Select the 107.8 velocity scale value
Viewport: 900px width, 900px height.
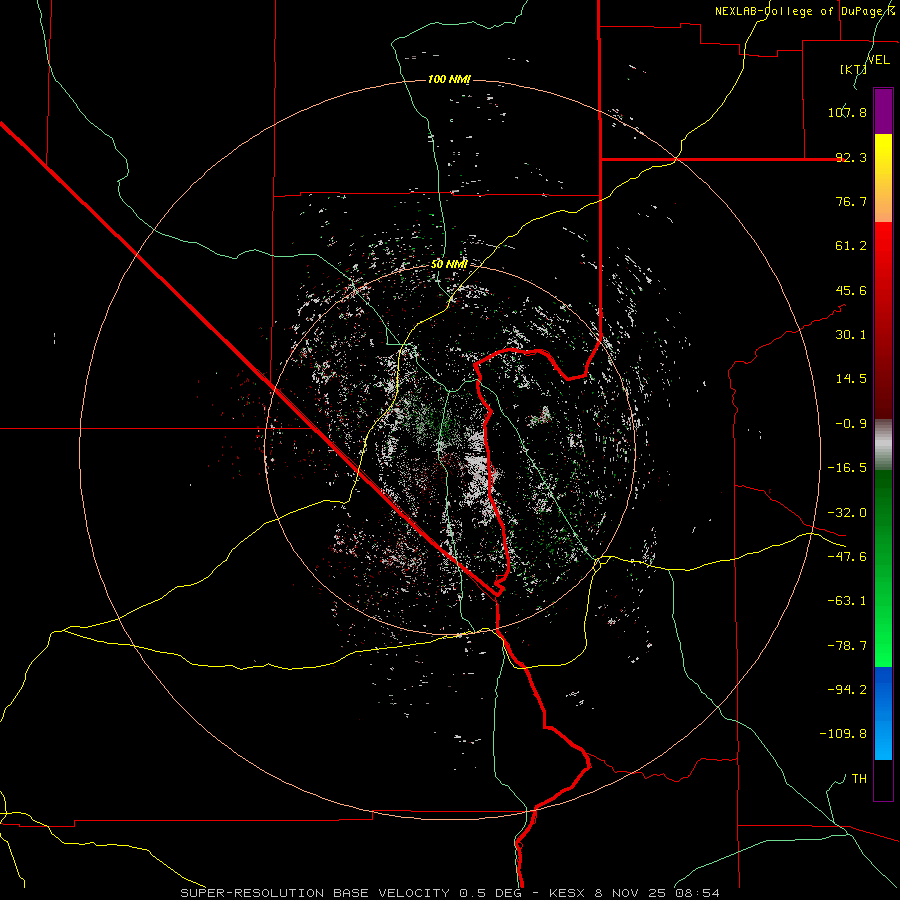coord(847,112)
